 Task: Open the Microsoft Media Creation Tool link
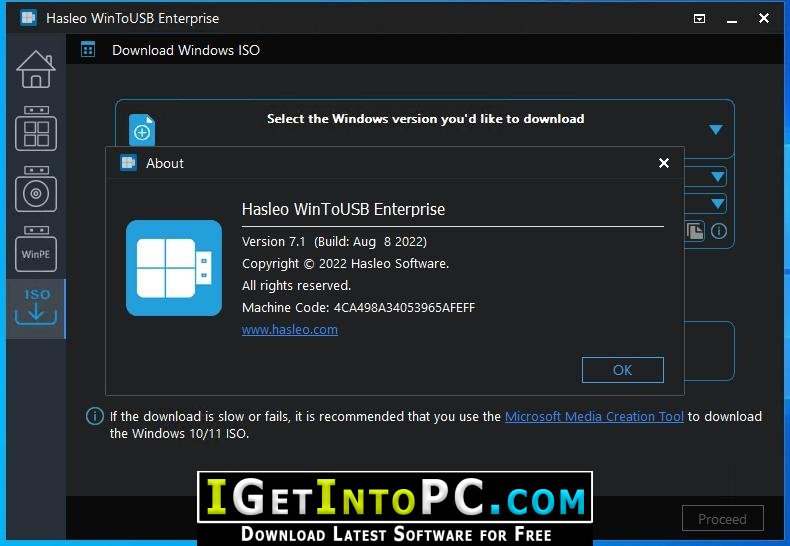(x=594, y=417)
